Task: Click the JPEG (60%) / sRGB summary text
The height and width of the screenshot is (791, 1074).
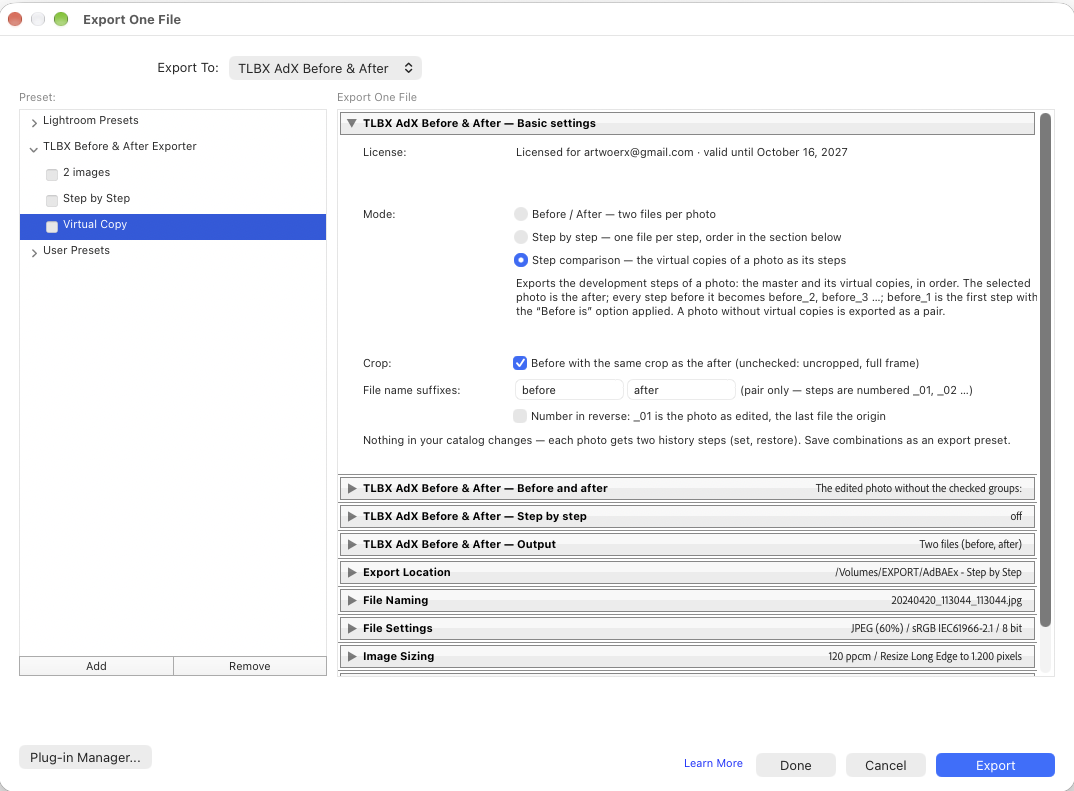Action: 936,629
